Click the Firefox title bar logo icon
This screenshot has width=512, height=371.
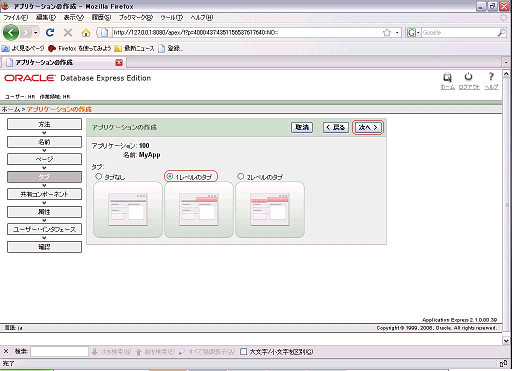click(x=5, y=6)
